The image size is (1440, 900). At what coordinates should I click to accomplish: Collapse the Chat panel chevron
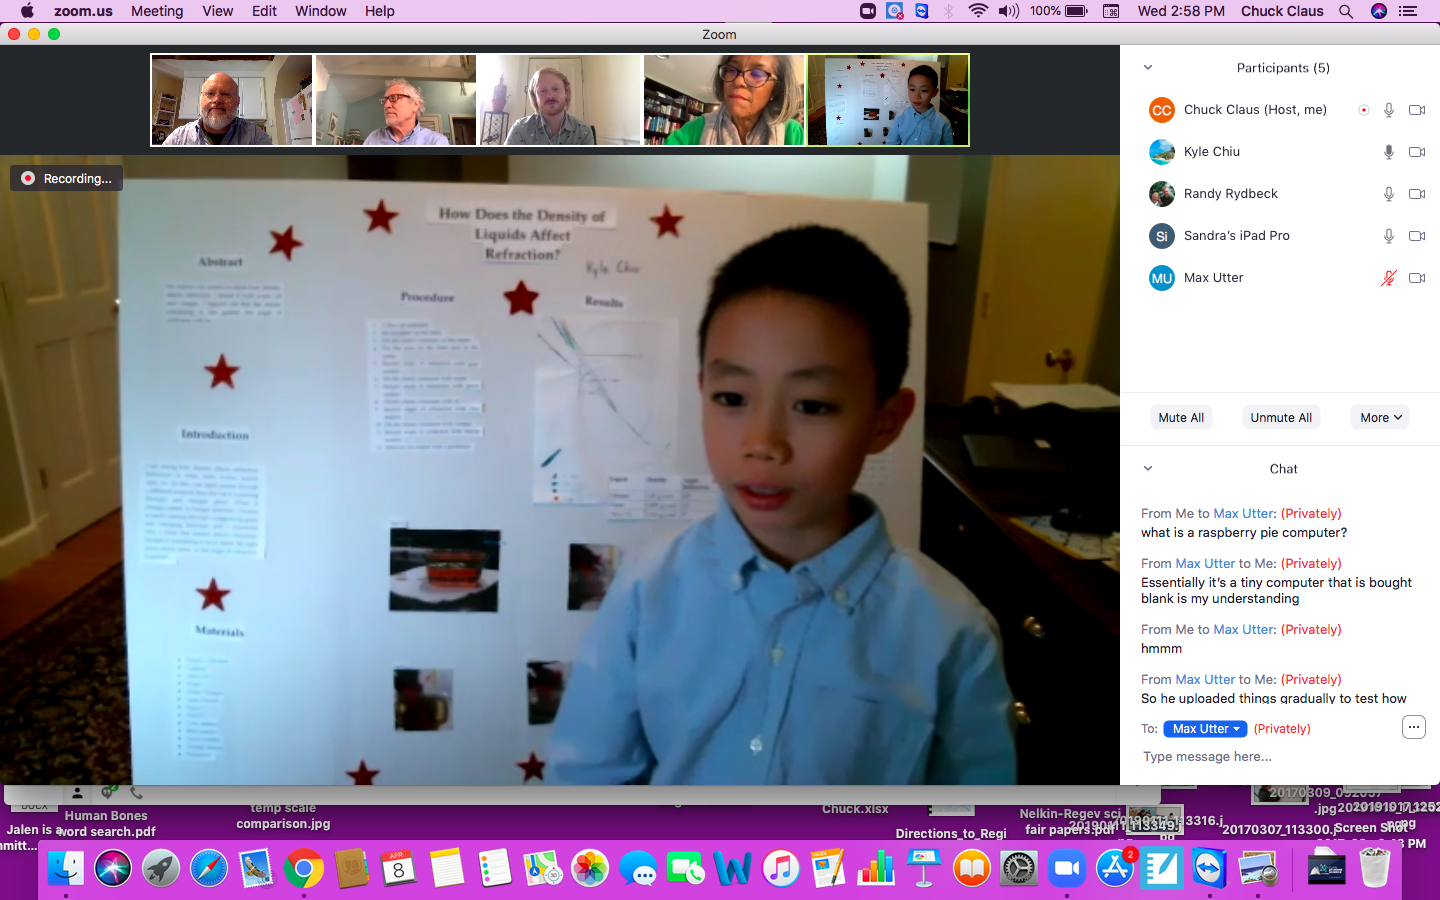[1148, 468]
